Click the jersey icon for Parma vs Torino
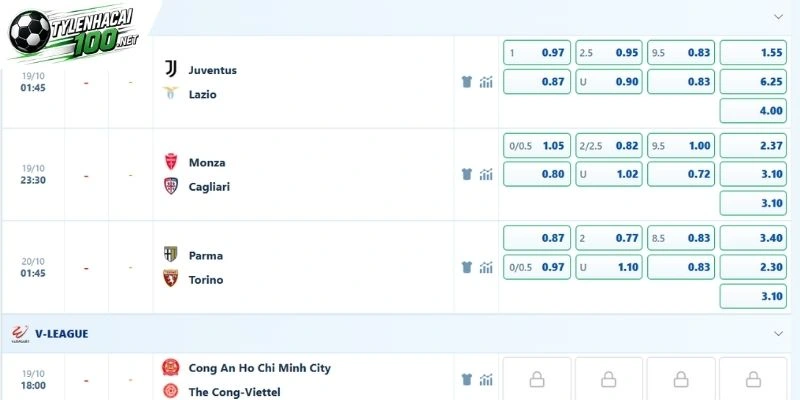This screenshot has height=400, width=800. click(x=466, y=267)
